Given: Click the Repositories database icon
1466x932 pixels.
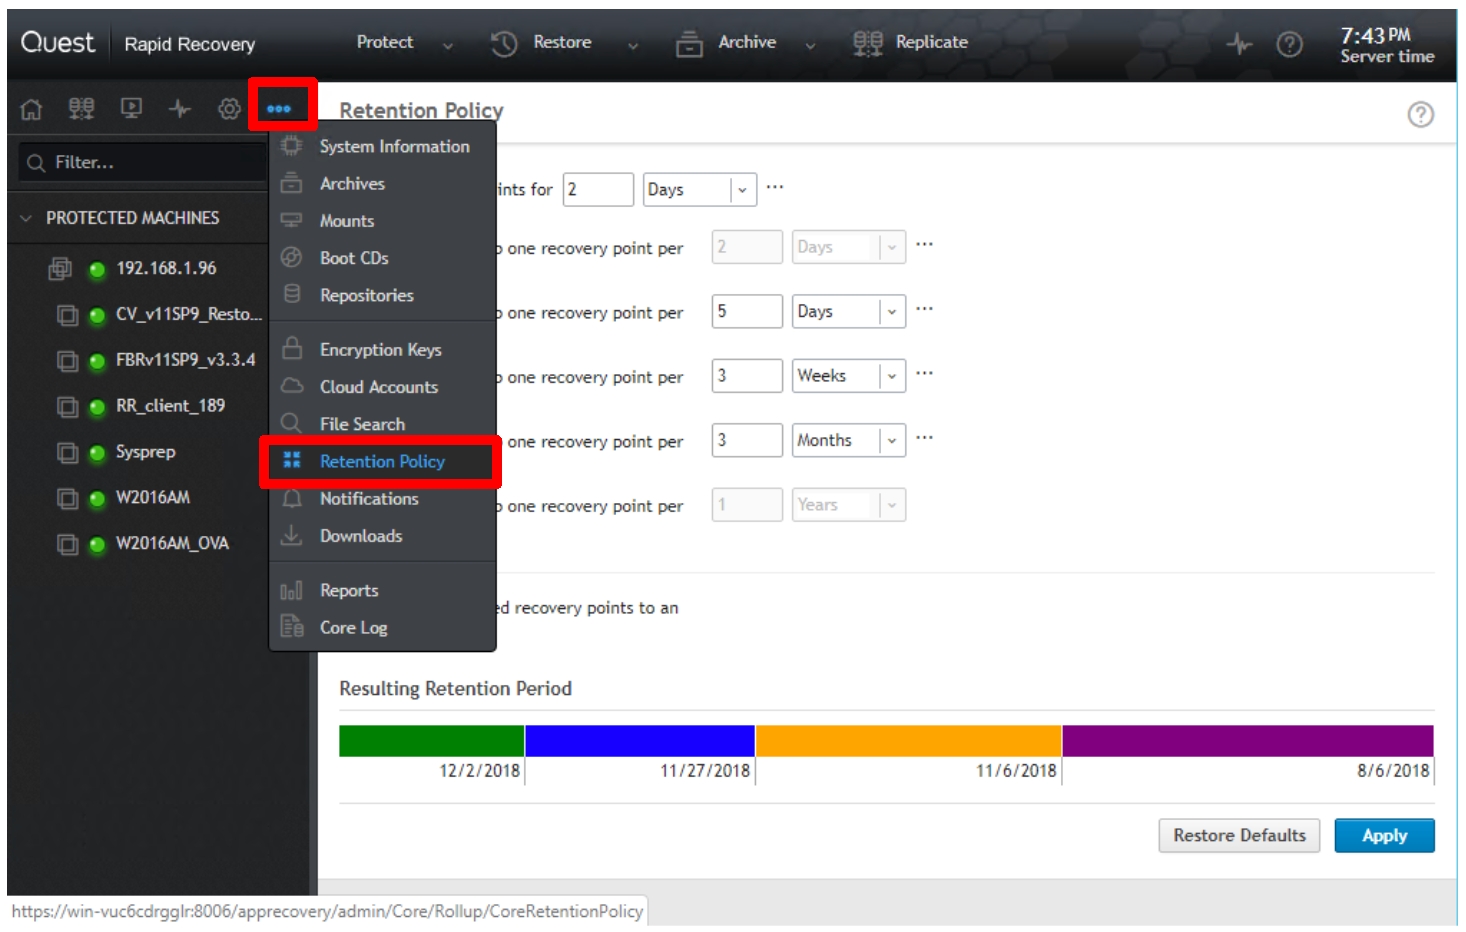Looking at the screenshot, I should pos(291,294).
